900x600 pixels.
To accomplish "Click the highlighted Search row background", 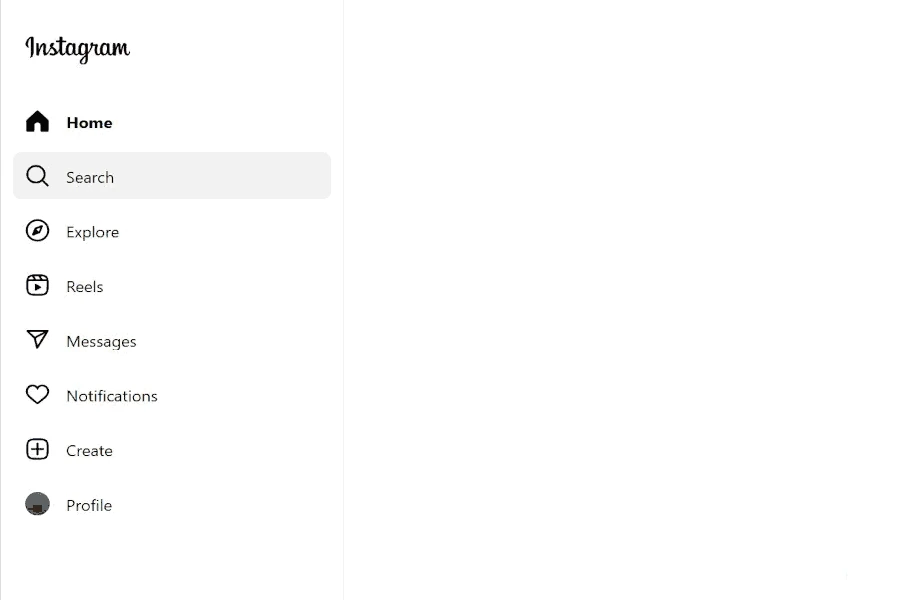I will tap(172, 176).
